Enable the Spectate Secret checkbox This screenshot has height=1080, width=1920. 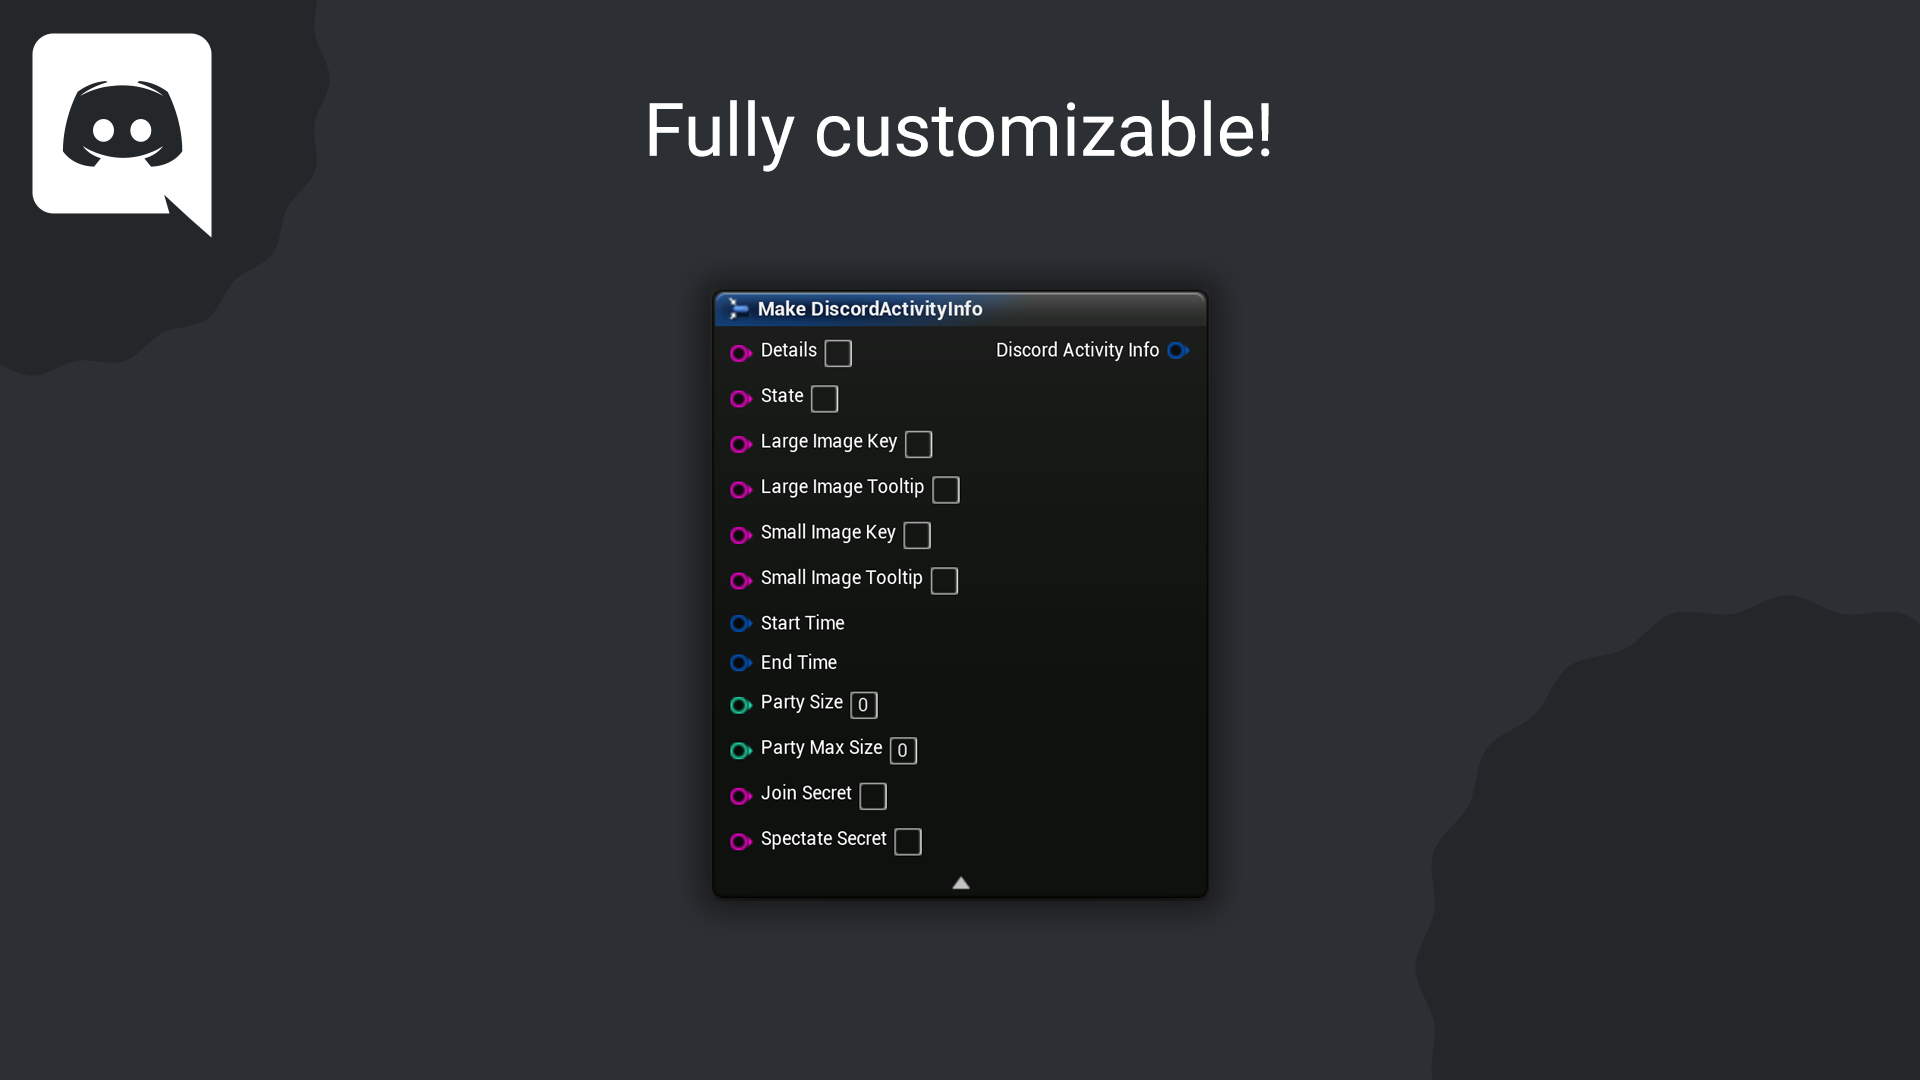pos(907,841)
